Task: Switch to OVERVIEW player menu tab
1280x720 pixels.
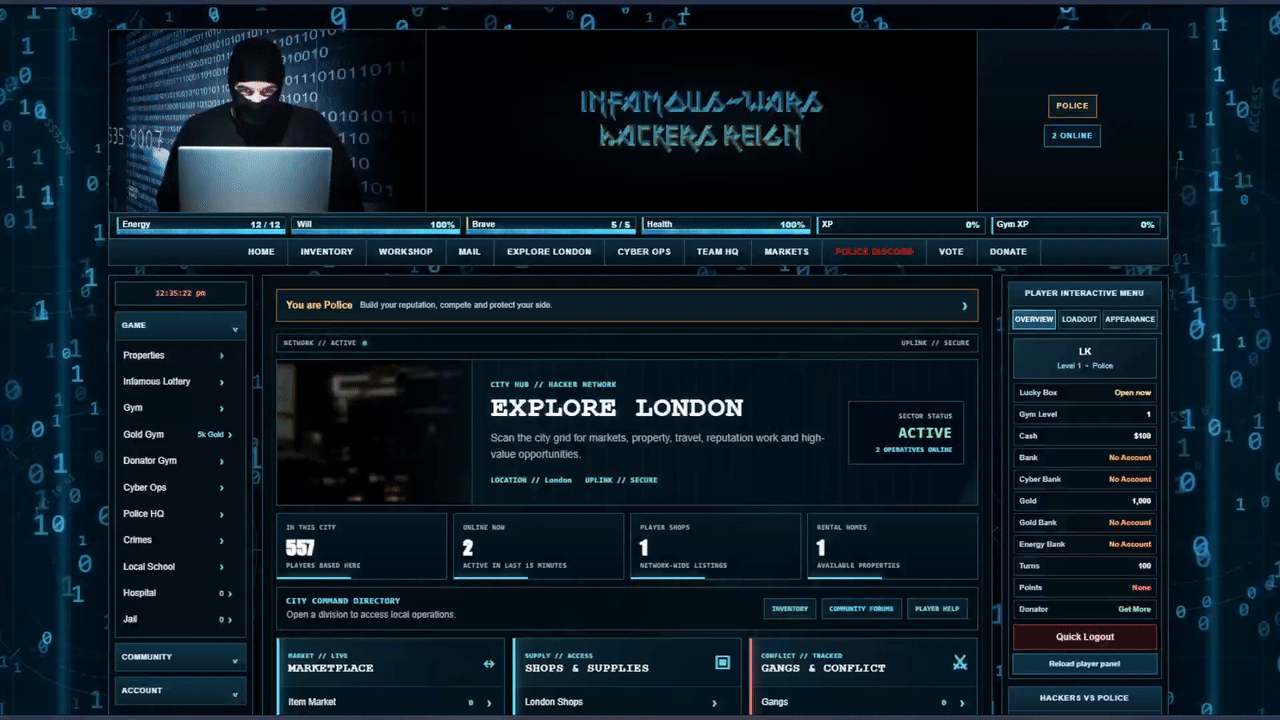Action: (1034, 319)
